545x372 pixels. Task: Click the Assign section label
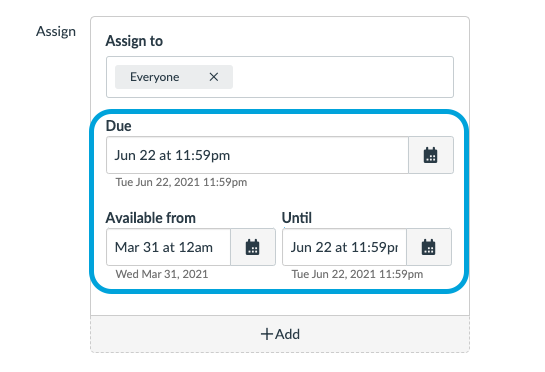[x=56, y=32]
